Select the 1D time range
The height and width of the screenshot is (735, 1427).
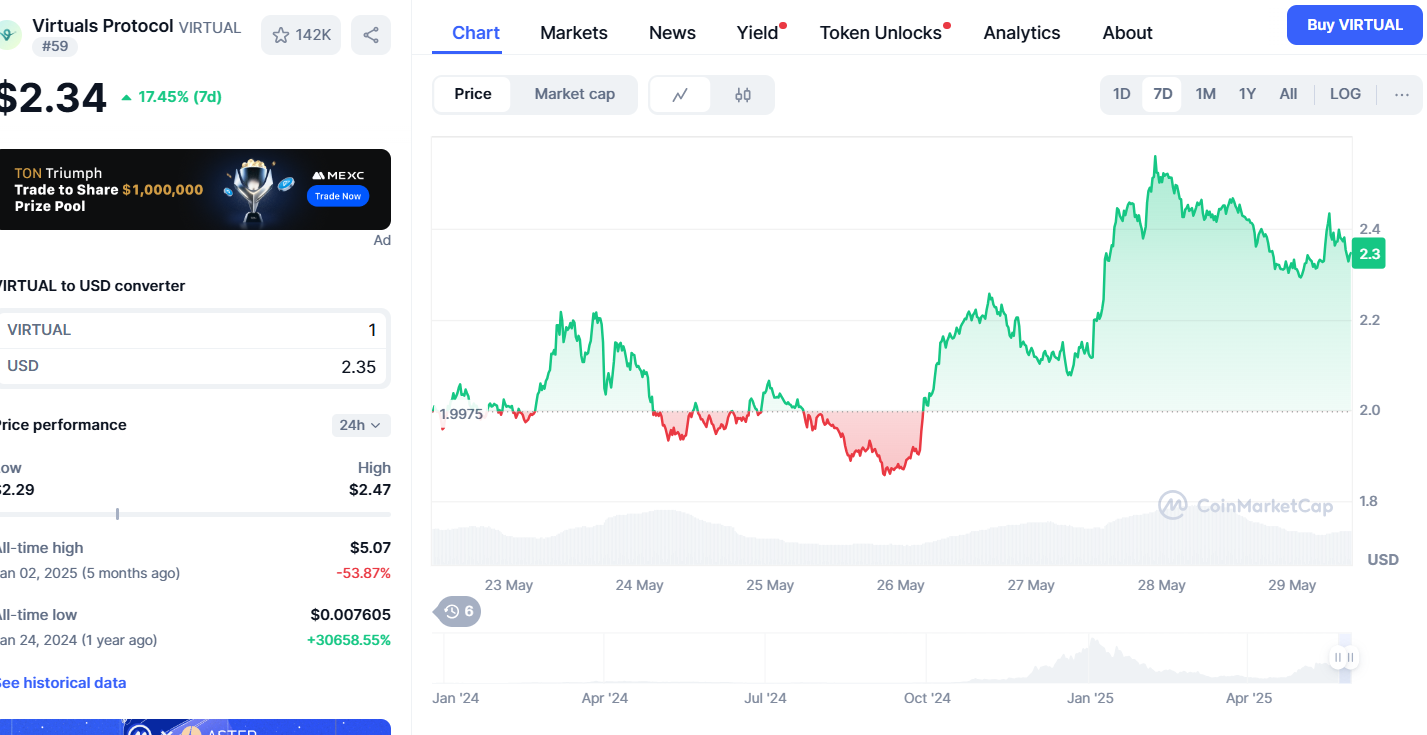coord(1121,94)
